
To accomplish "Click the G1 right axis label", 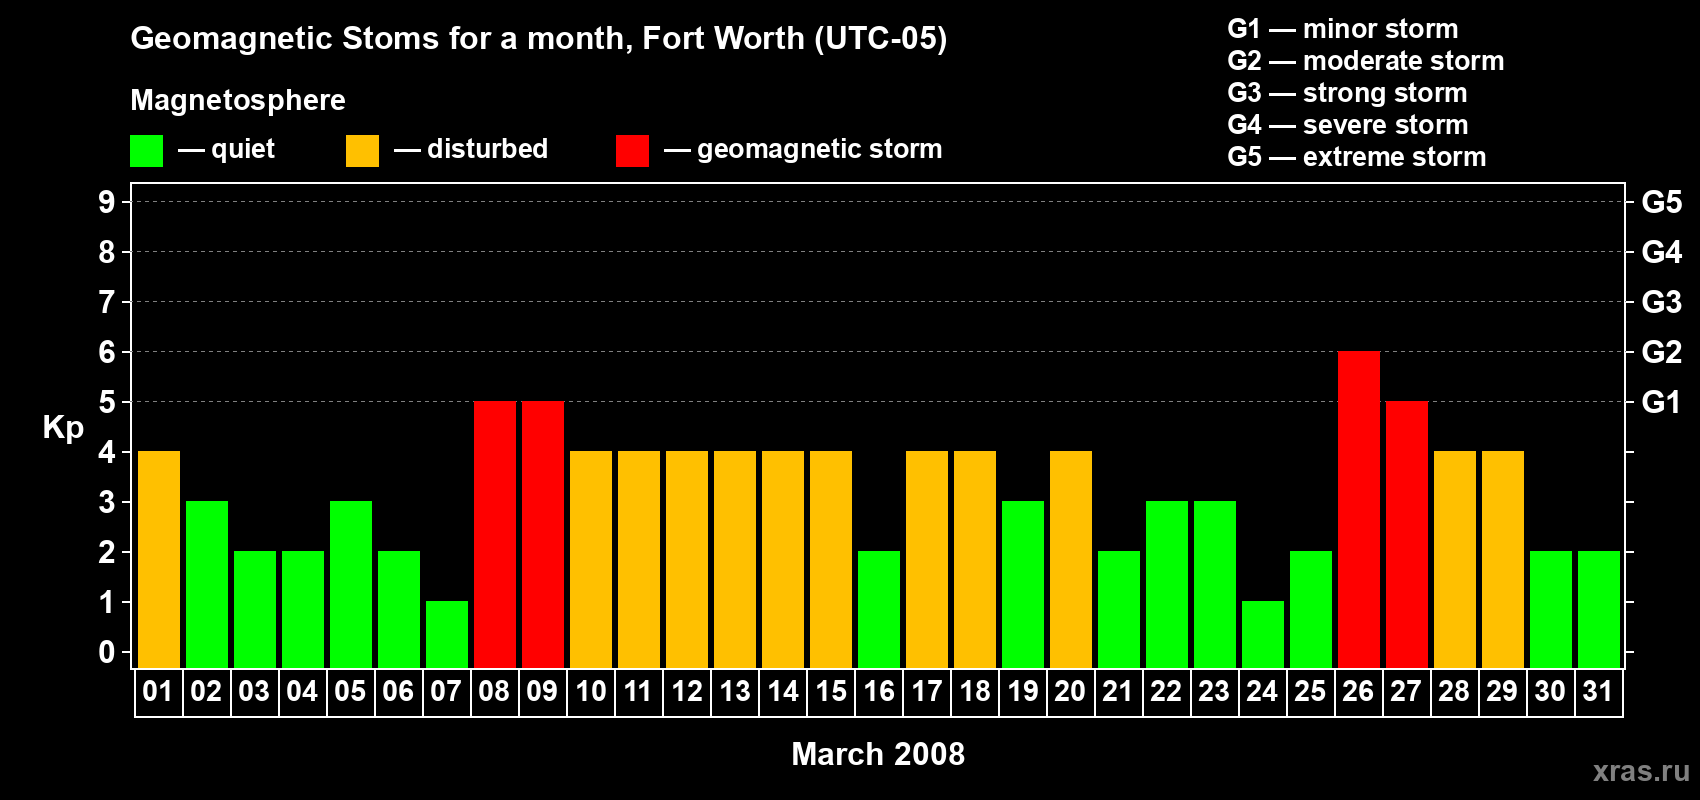I will click(x=1662, y=402).
